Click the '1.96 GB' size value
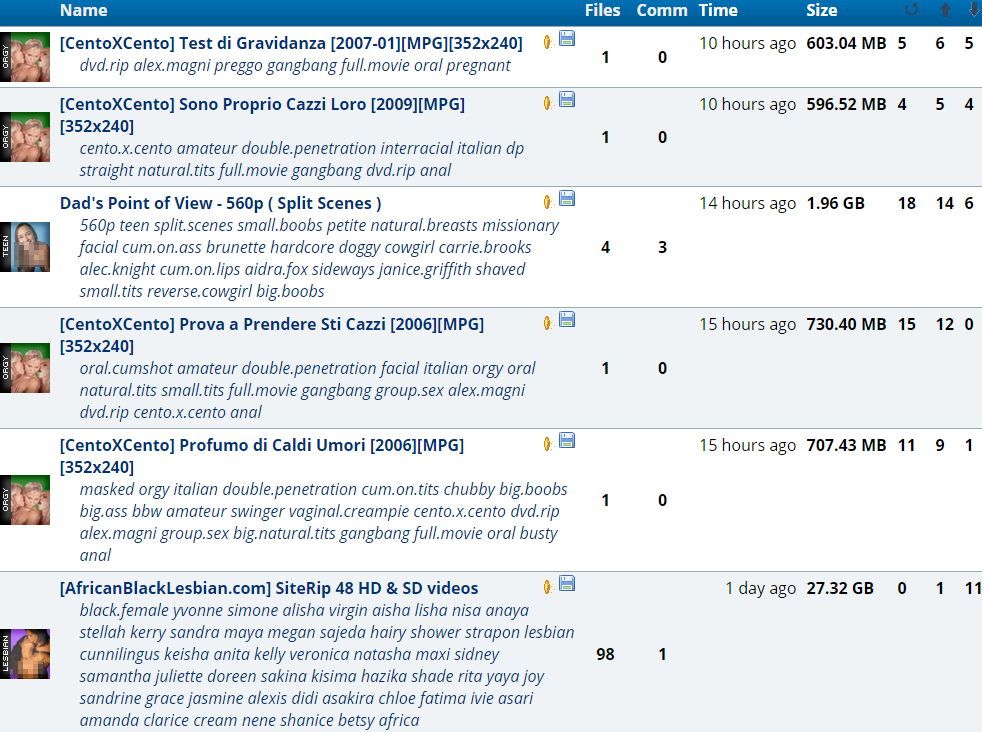 pyautogui.click(x=835, y=204)
